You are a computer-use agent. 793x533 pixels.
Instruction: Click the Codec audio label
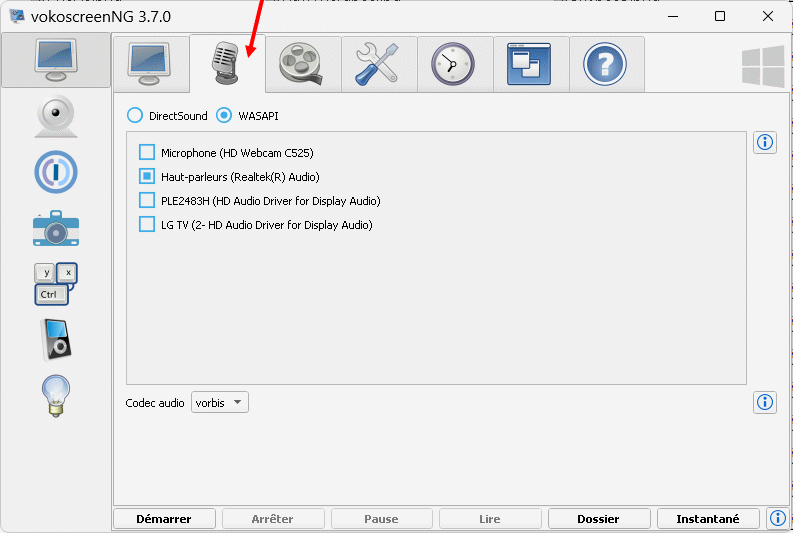click(x=155, y=403)
